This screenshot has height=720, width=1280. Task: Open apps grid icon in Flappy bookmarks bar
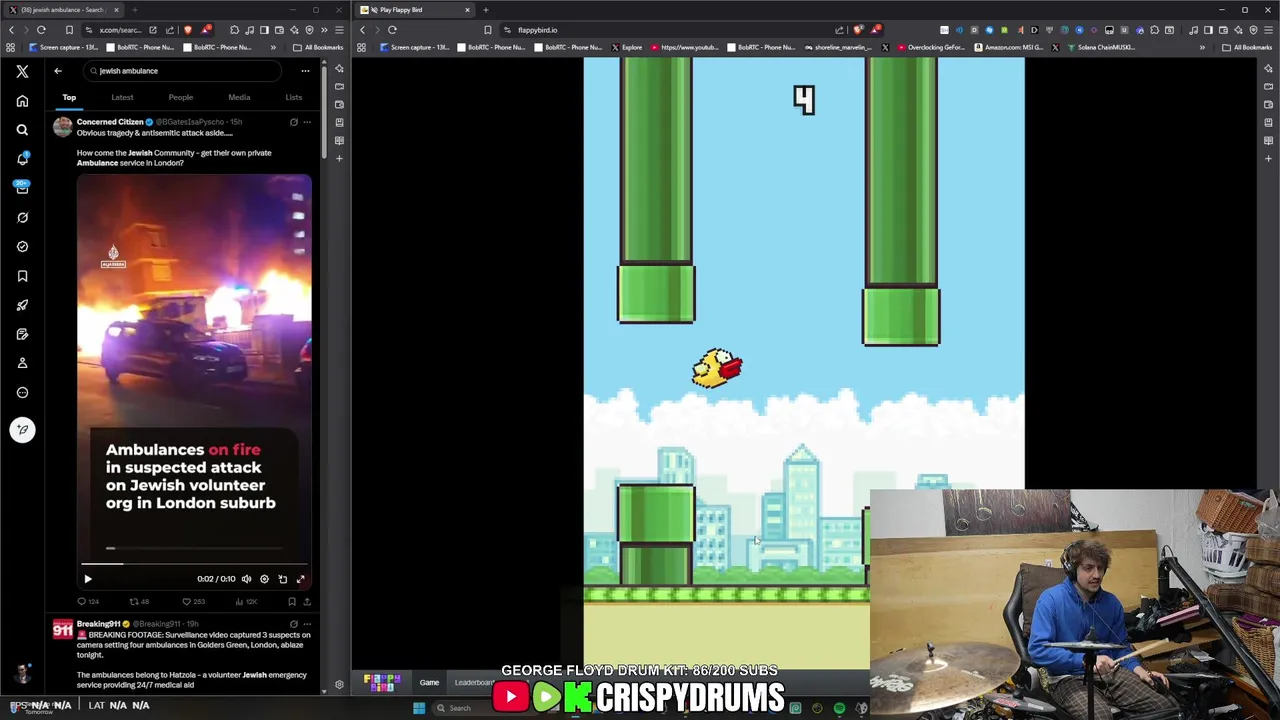362,47
